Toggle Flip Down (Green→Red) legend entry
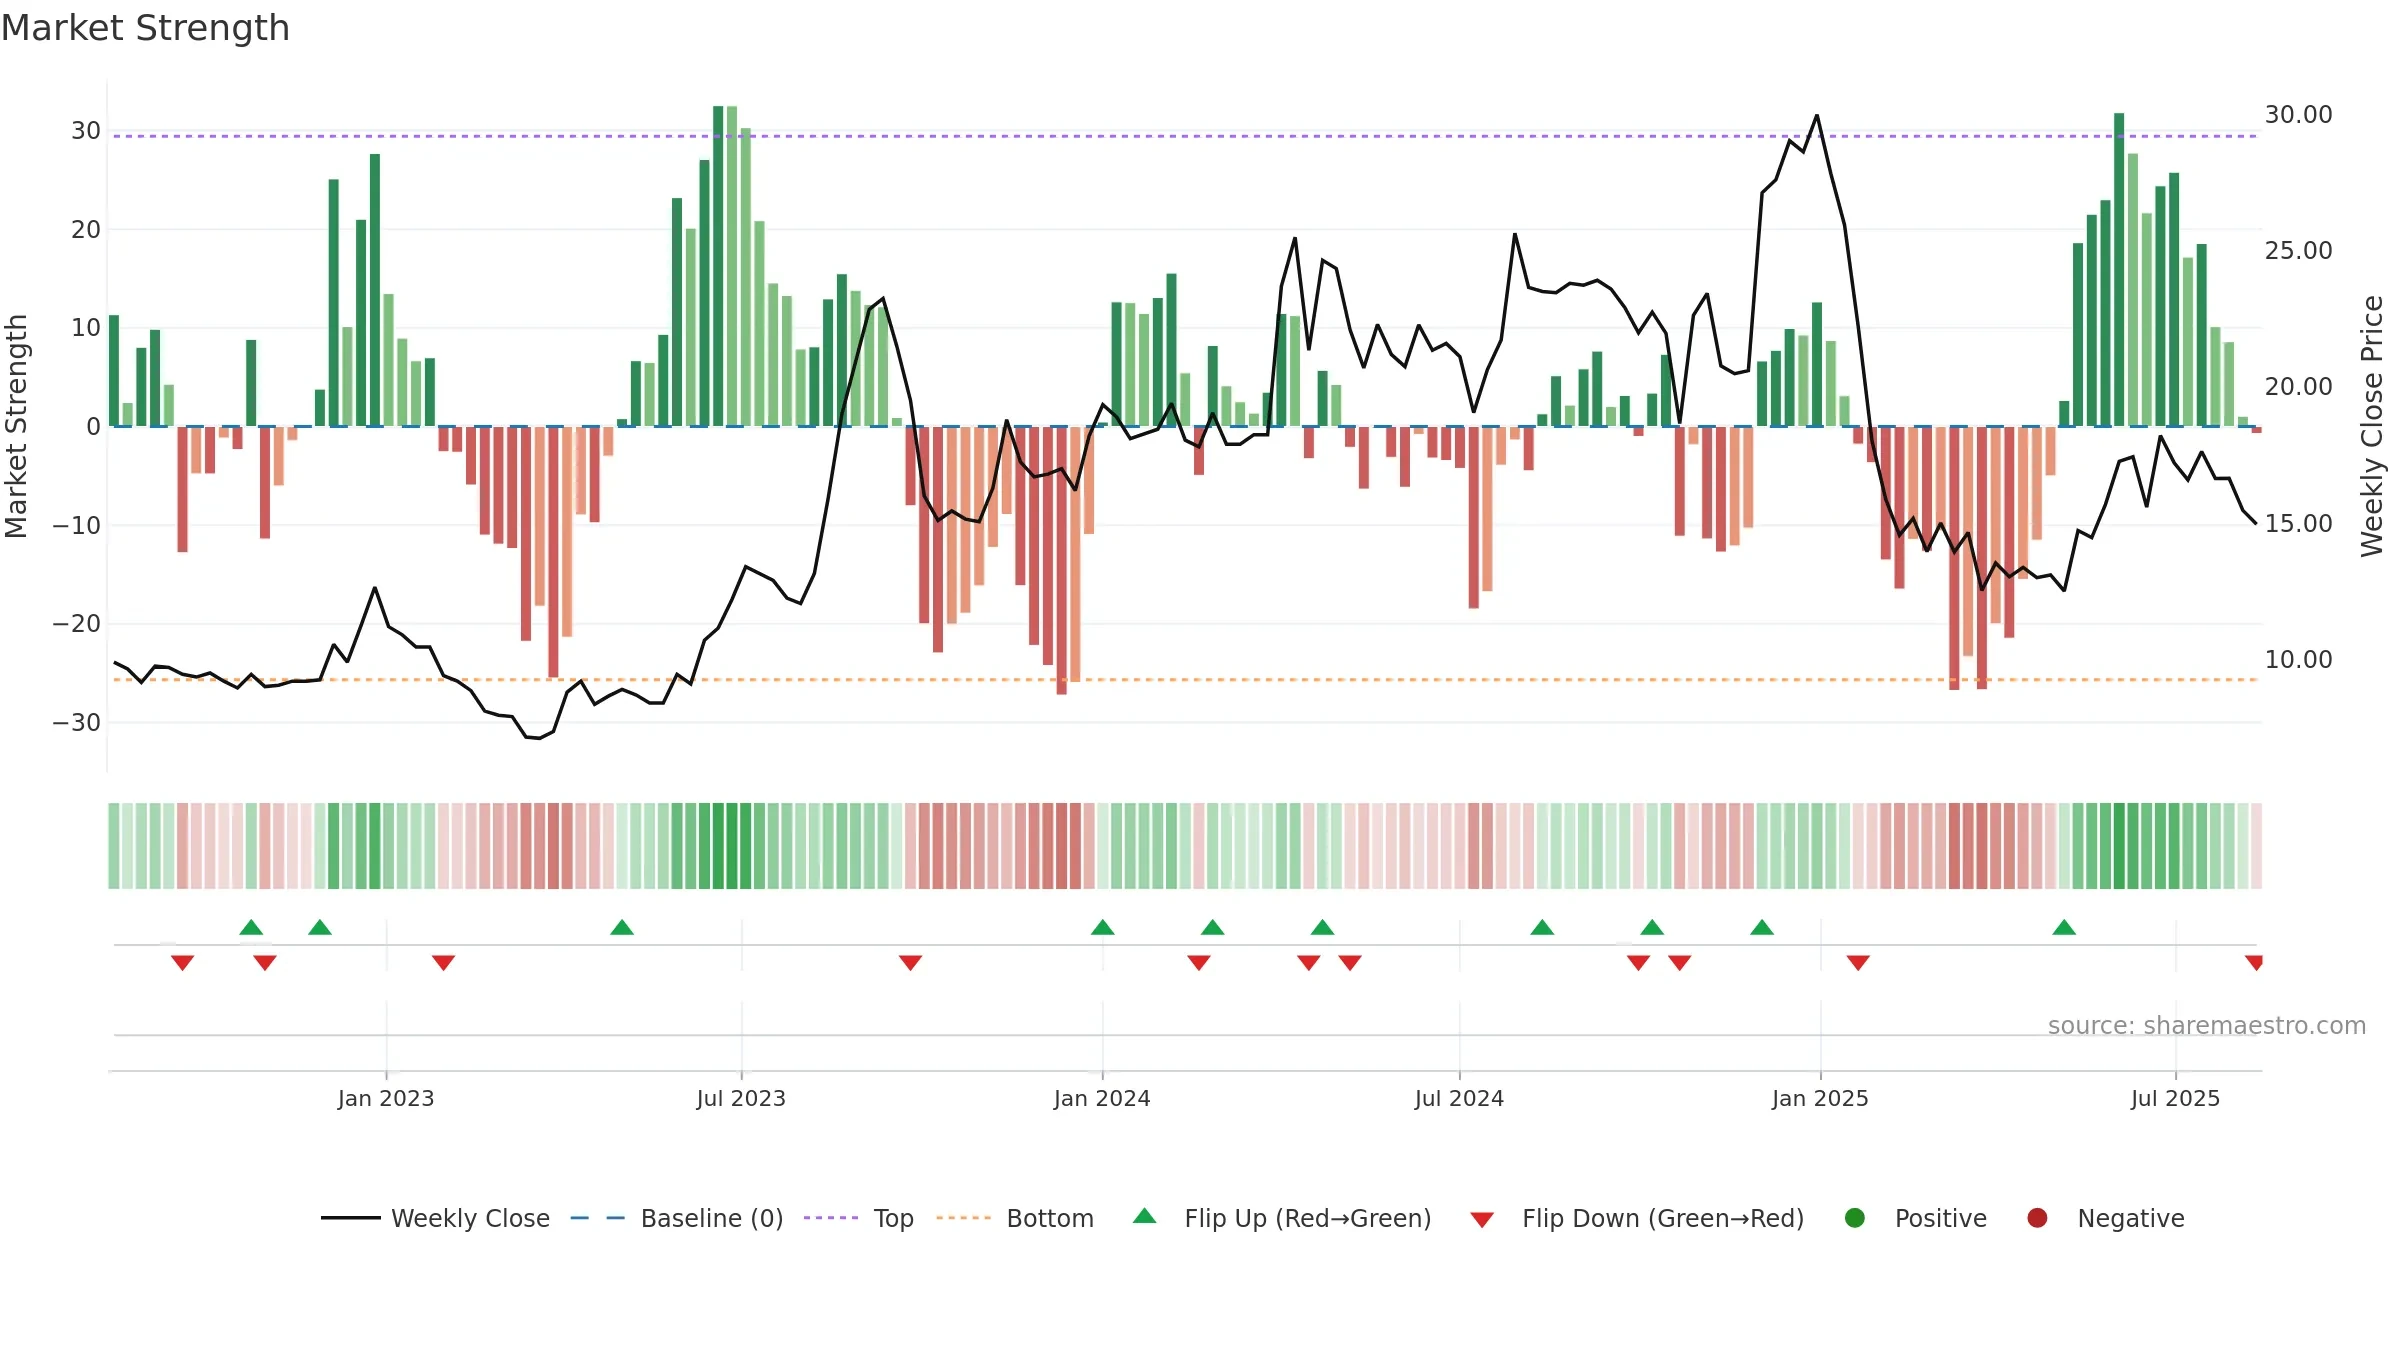The height and width of the screenshot is (1350, 2400). point(1638,1218)
